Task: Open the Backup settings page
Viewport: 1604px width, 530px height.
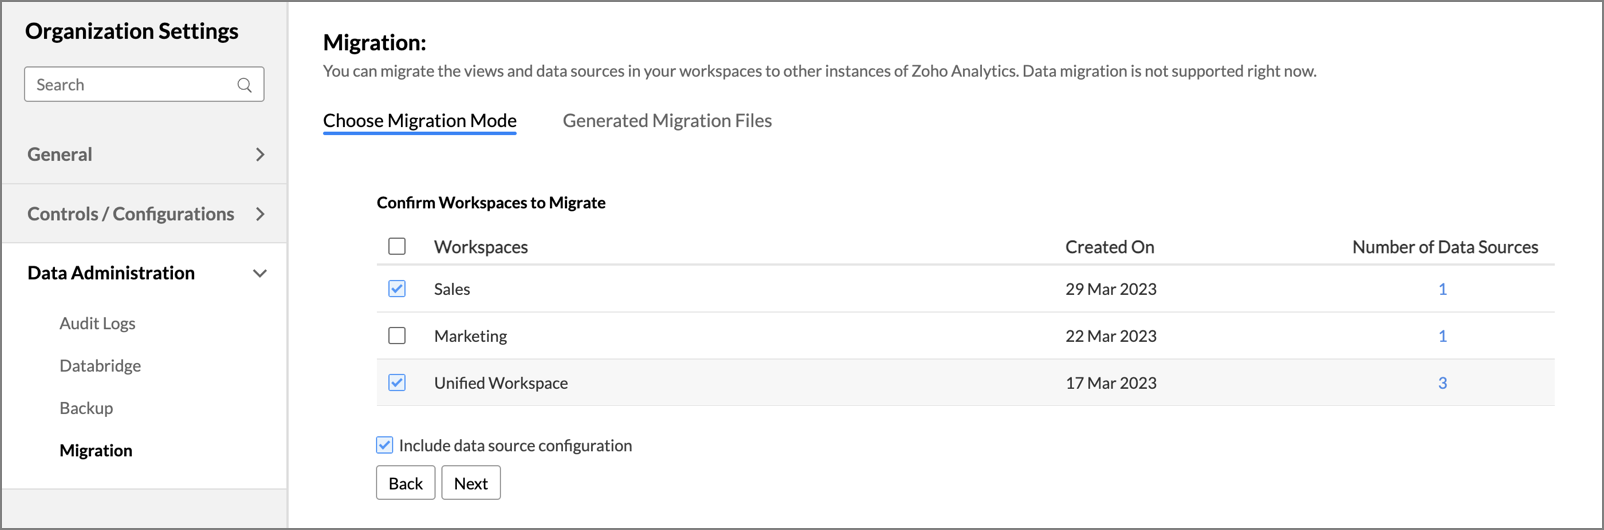Action: pyautogui.click(x=86, y=408)
